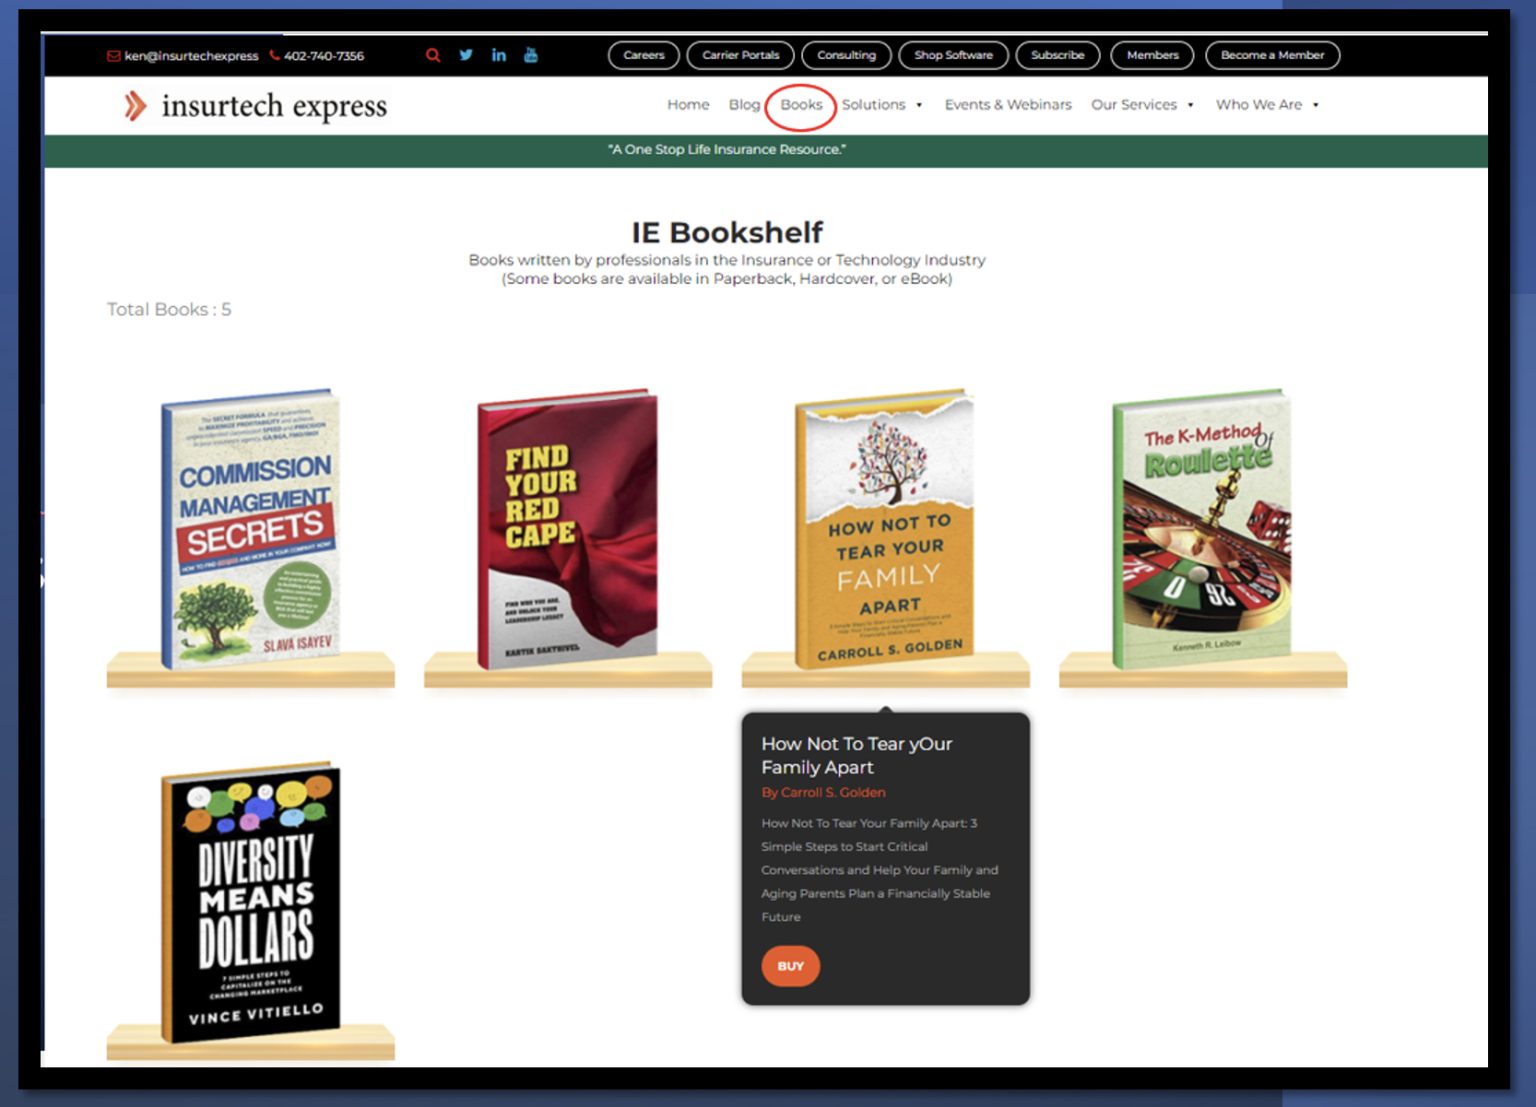
Task: Open the LinkedIn icon link
Action: pyautogui.click(x=499, y=55)
